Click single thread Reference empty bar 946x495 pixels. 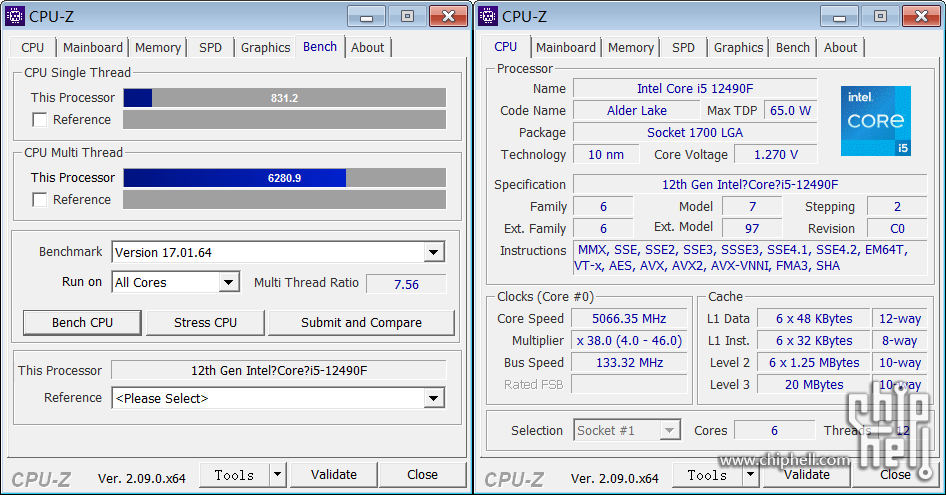[285, 120]
